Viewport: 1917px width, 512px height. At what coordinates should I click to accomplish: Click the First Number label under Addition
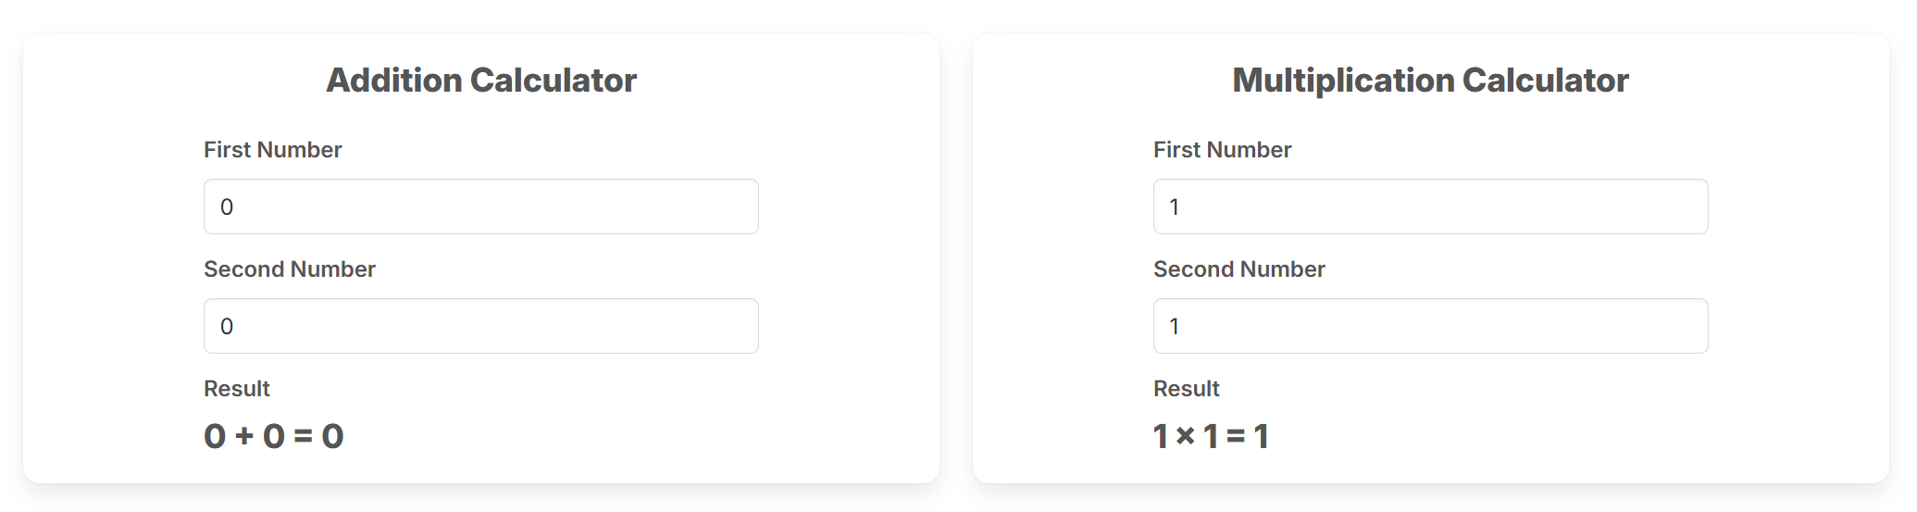click(273, 150)
